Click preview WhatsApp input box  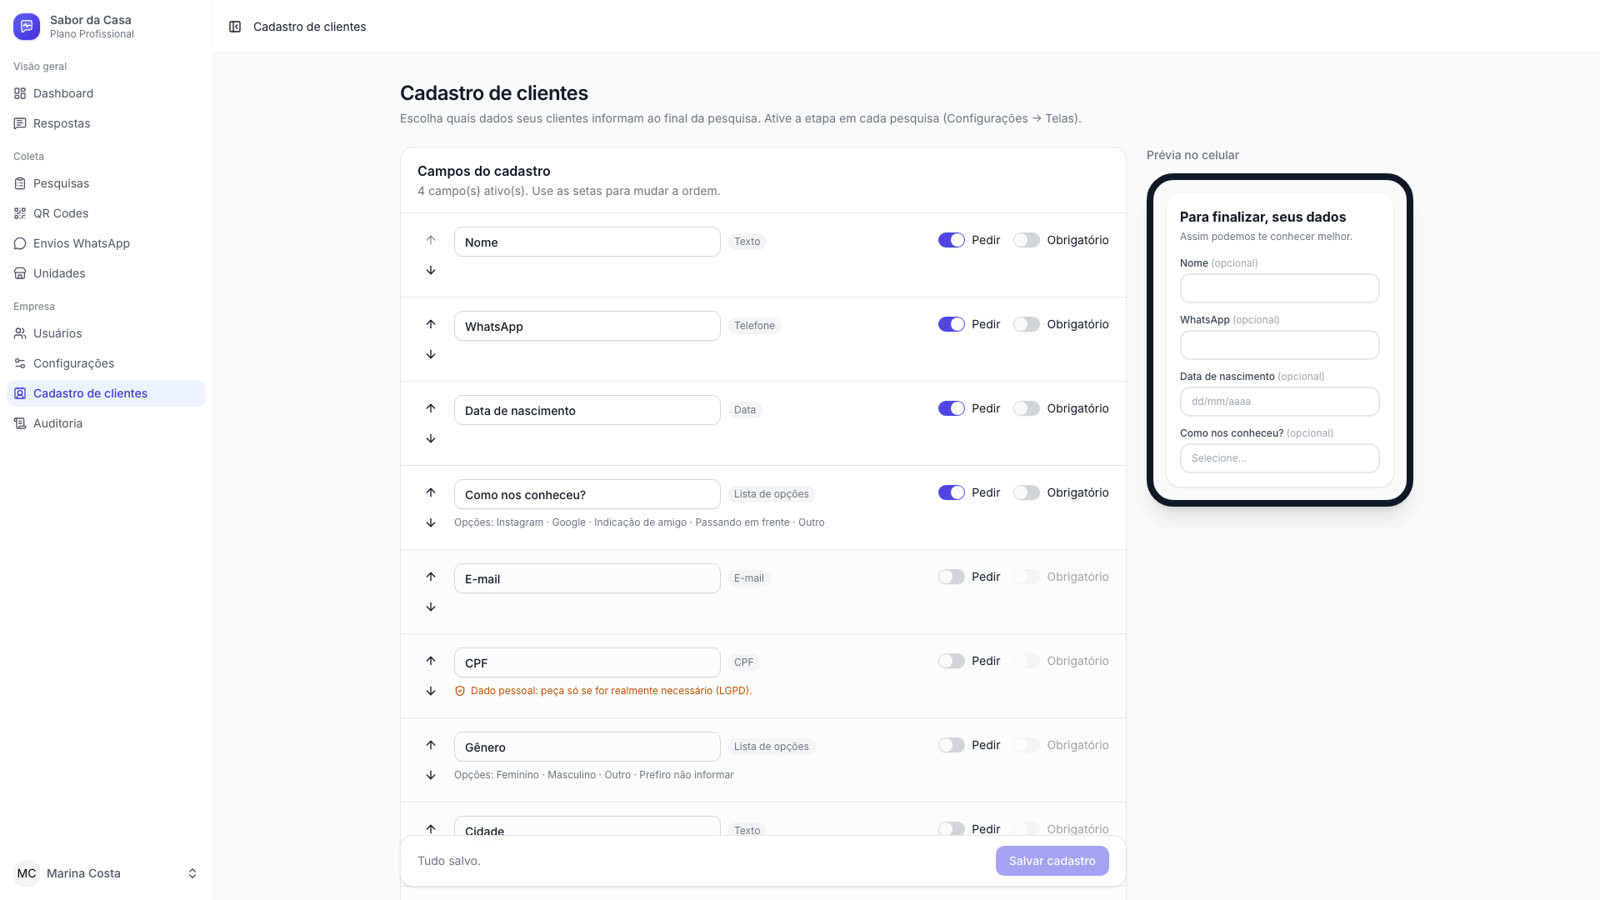point(1279,345)
